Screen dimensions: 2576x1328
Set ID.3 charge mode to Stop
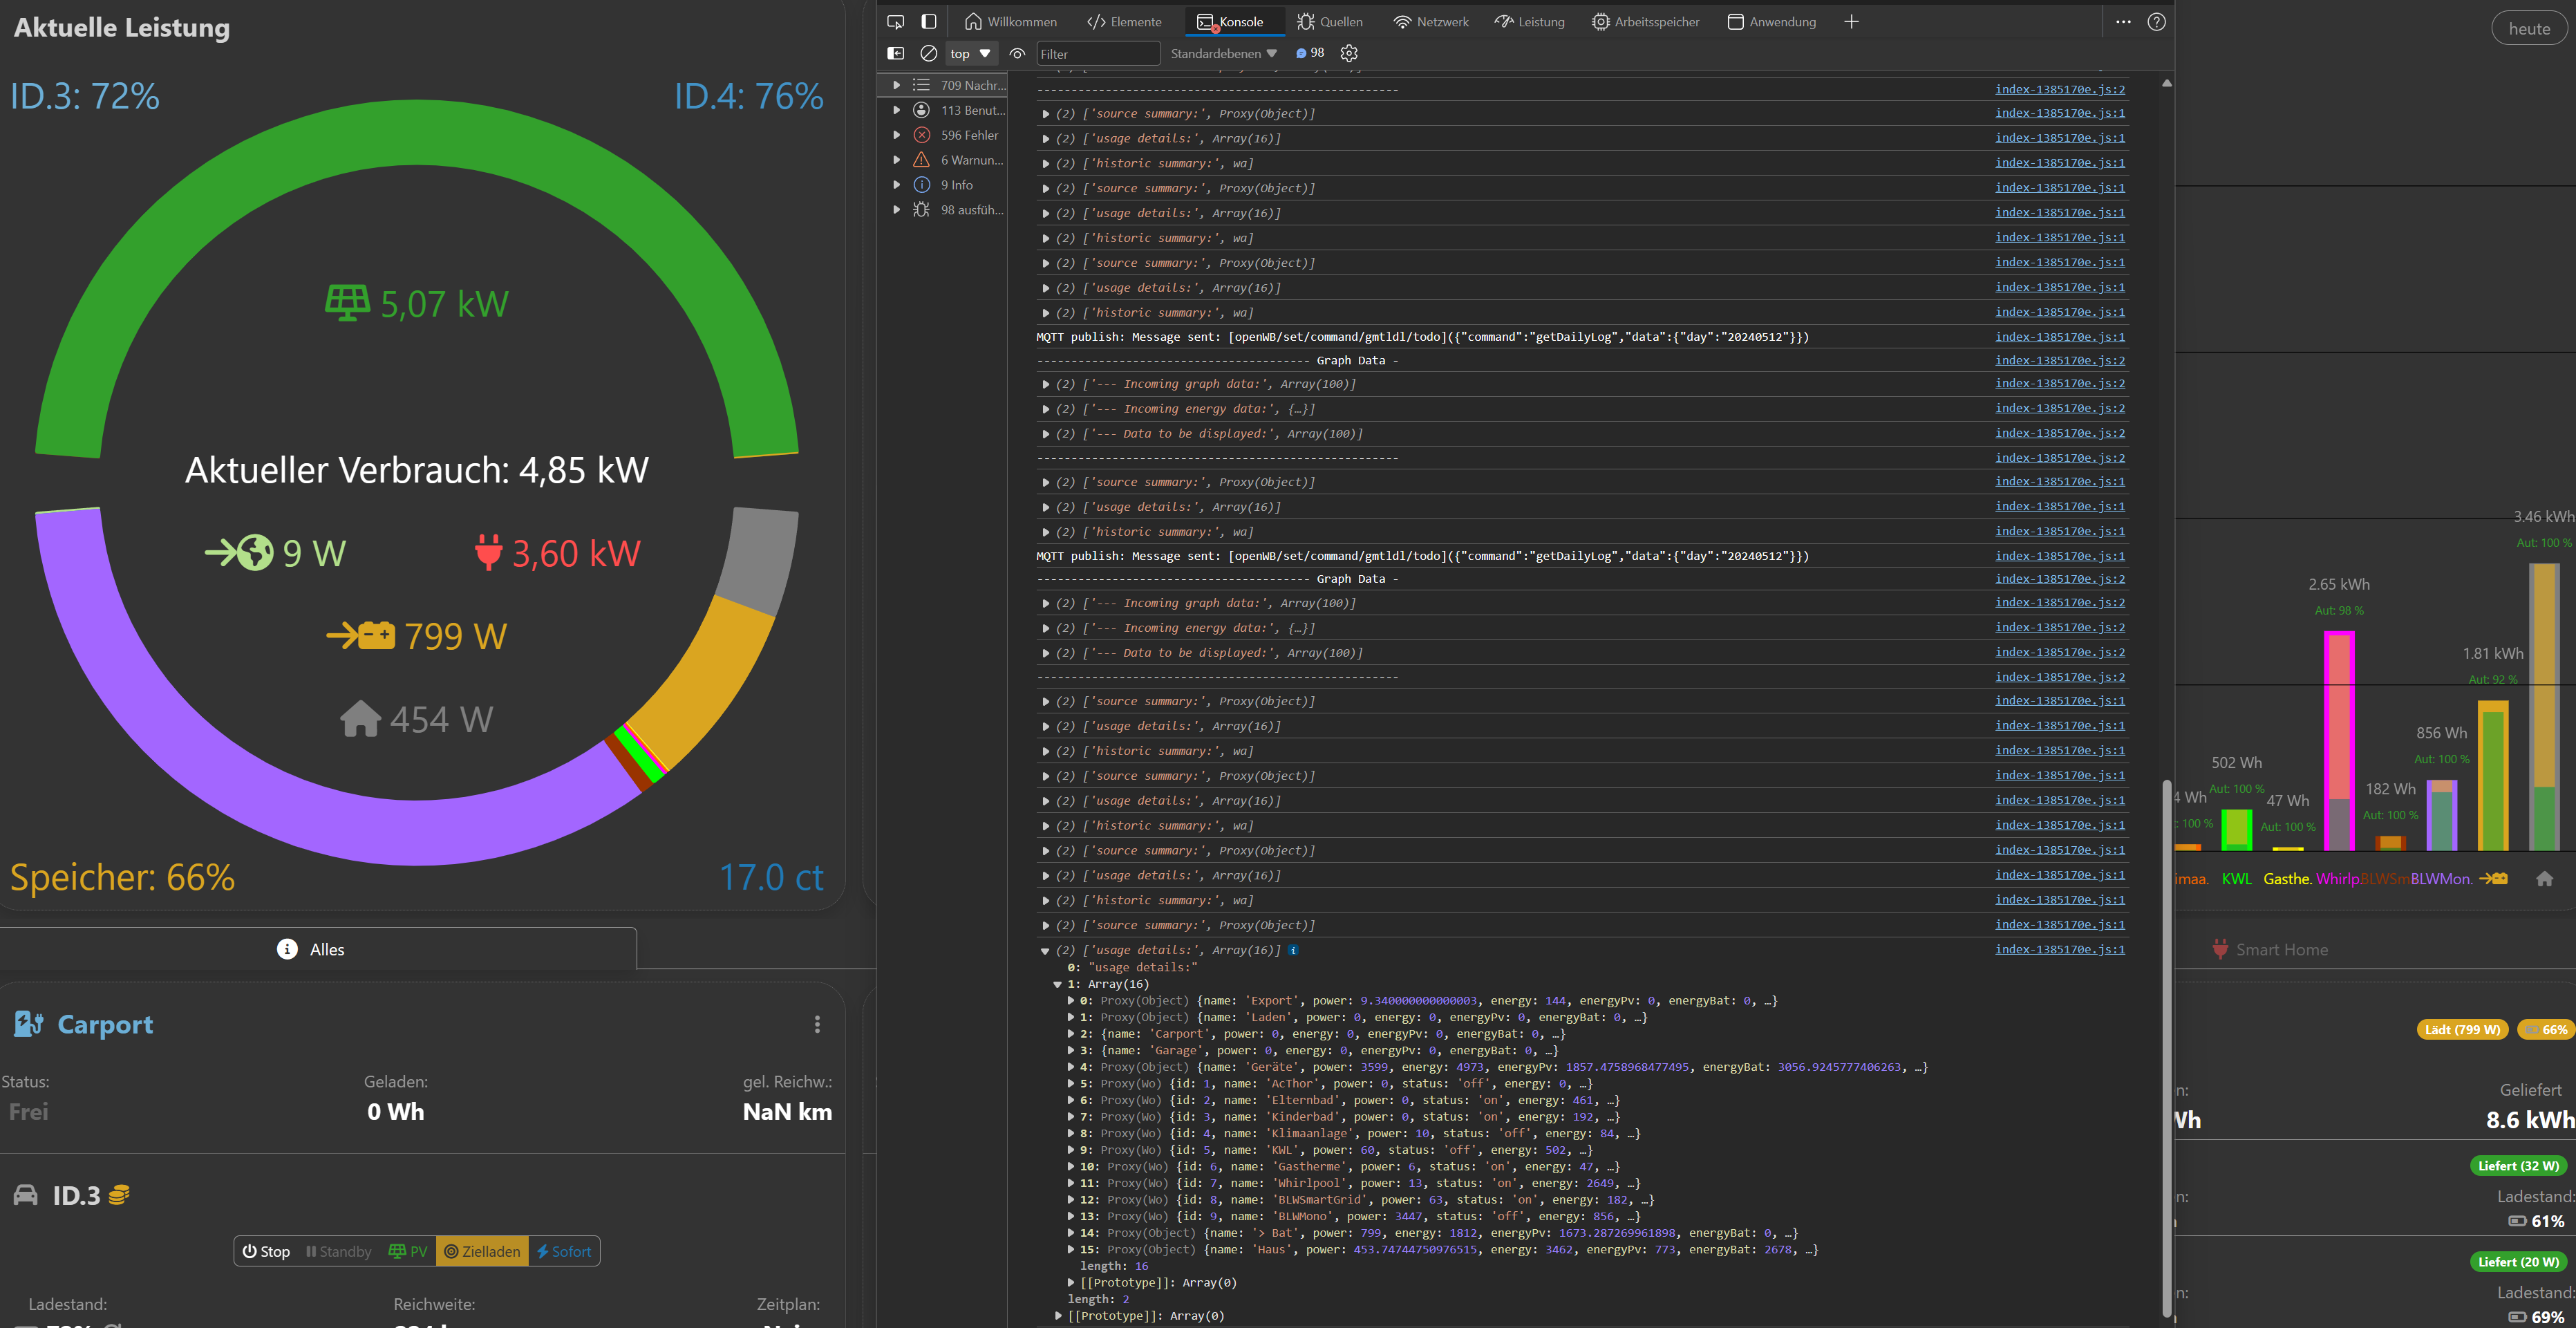point(266,1251)
